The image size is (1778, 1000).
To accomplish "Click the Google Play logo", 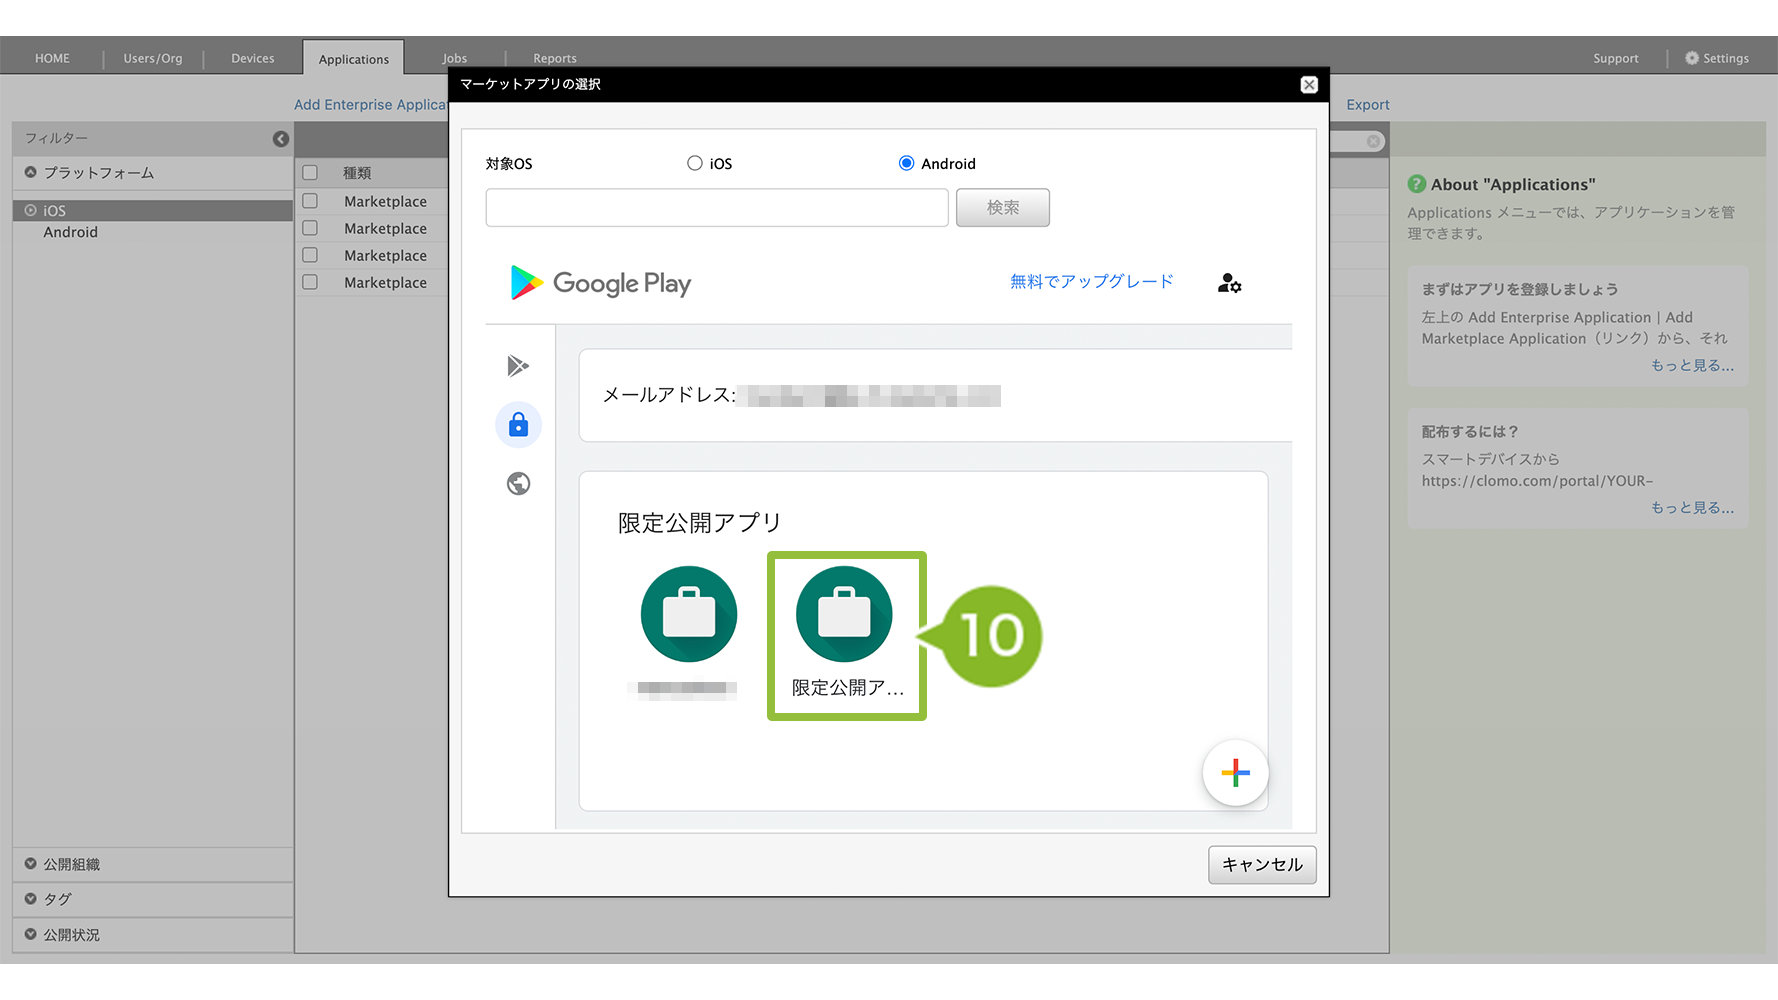I will click(601, 284).
